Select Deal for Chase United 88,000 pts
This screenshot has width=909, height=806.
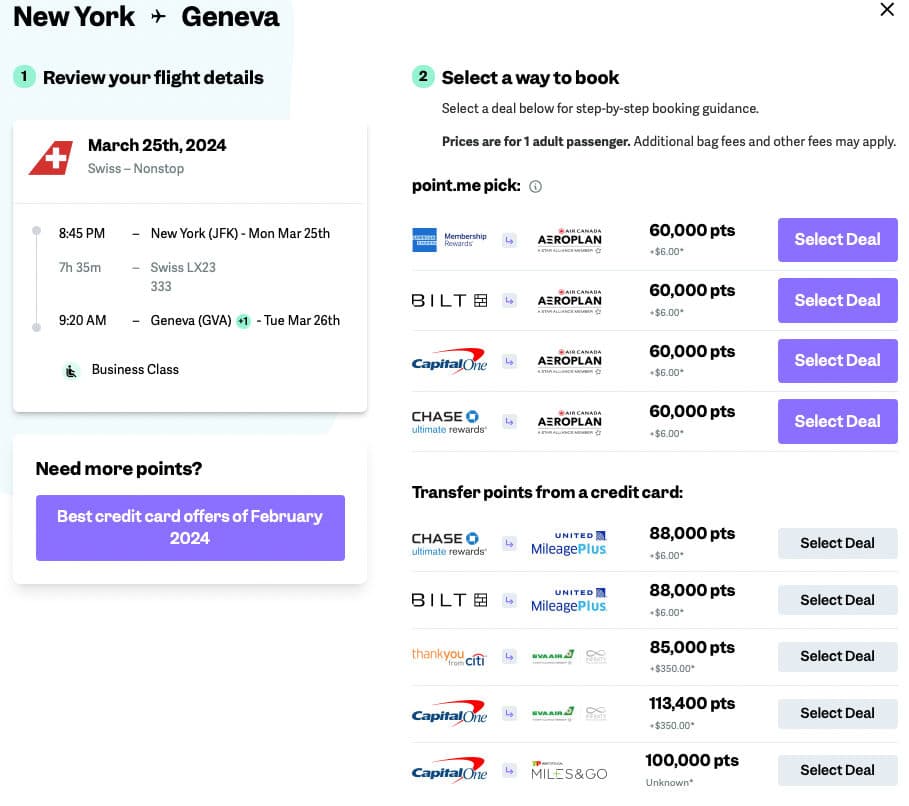pyautogui.click(x=837, y=543)
